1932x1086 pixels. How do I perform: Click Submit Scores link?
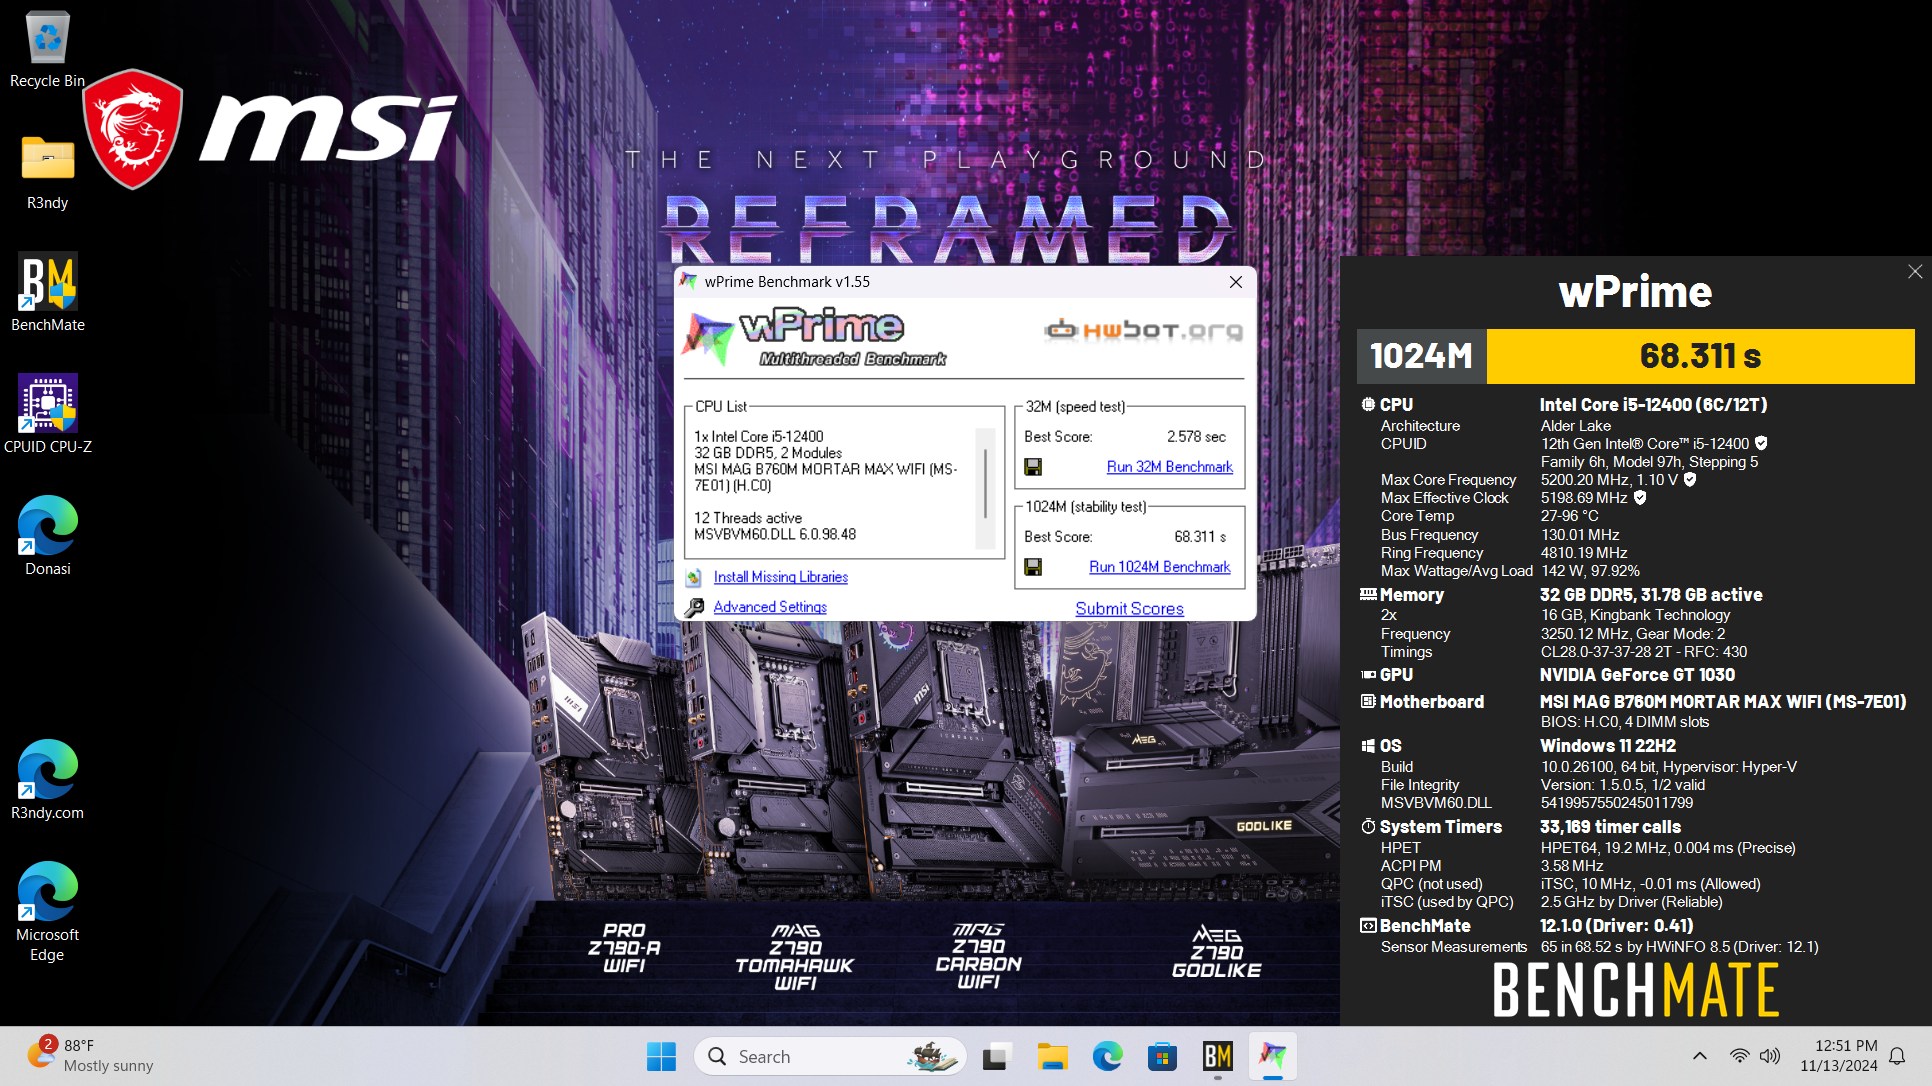point(1129,609)
